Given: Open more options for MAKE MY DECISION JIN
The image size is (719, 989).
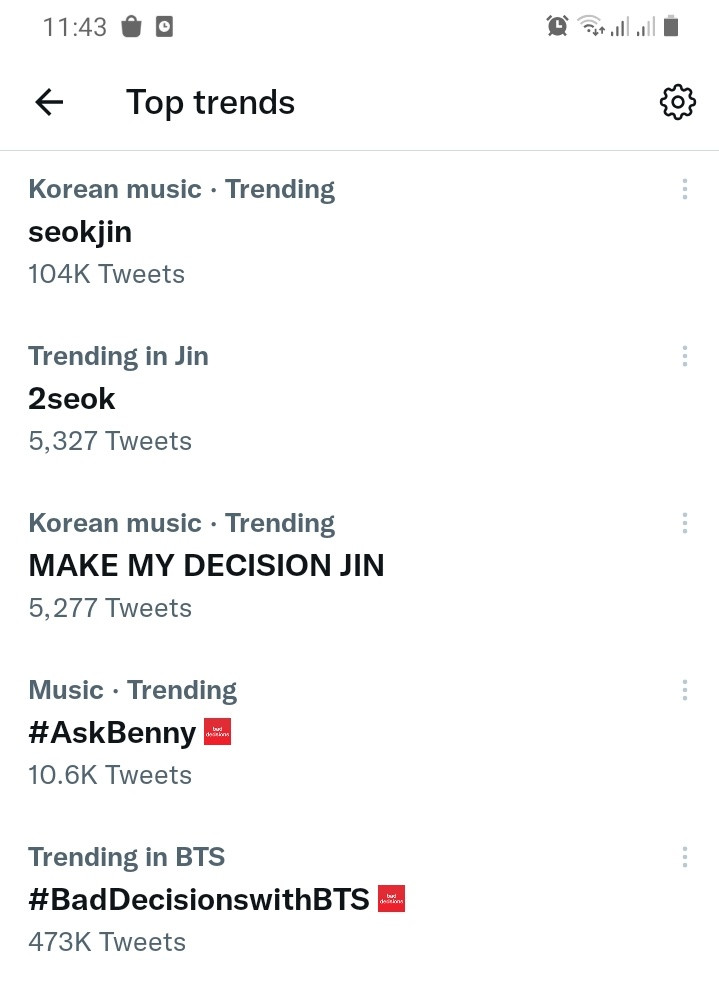Looking at the screenshot, I should [684, 523].
